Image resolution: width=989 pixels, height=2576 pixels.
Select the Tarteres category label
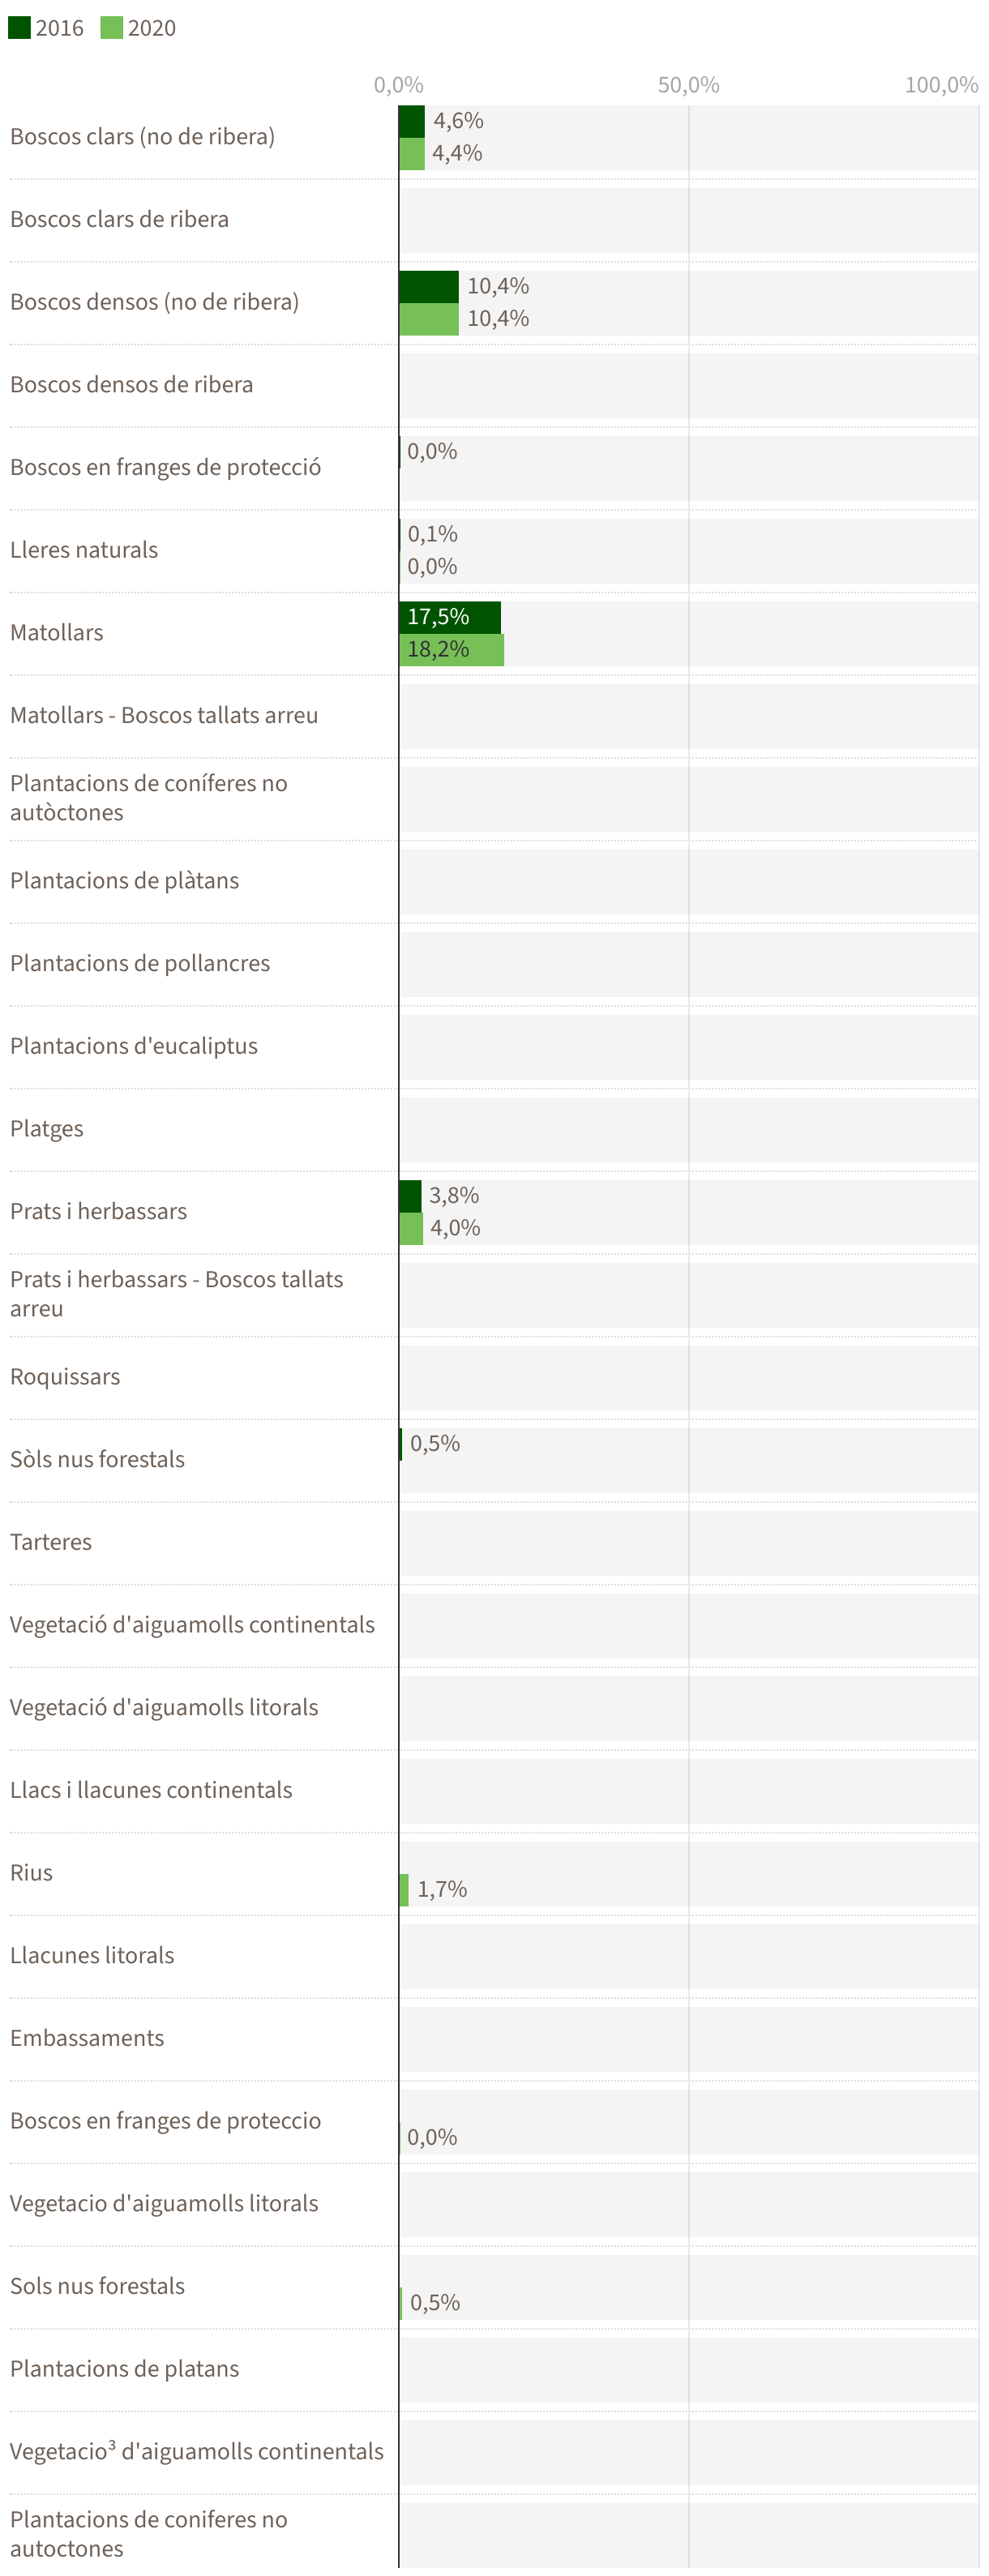[51, 1542]
